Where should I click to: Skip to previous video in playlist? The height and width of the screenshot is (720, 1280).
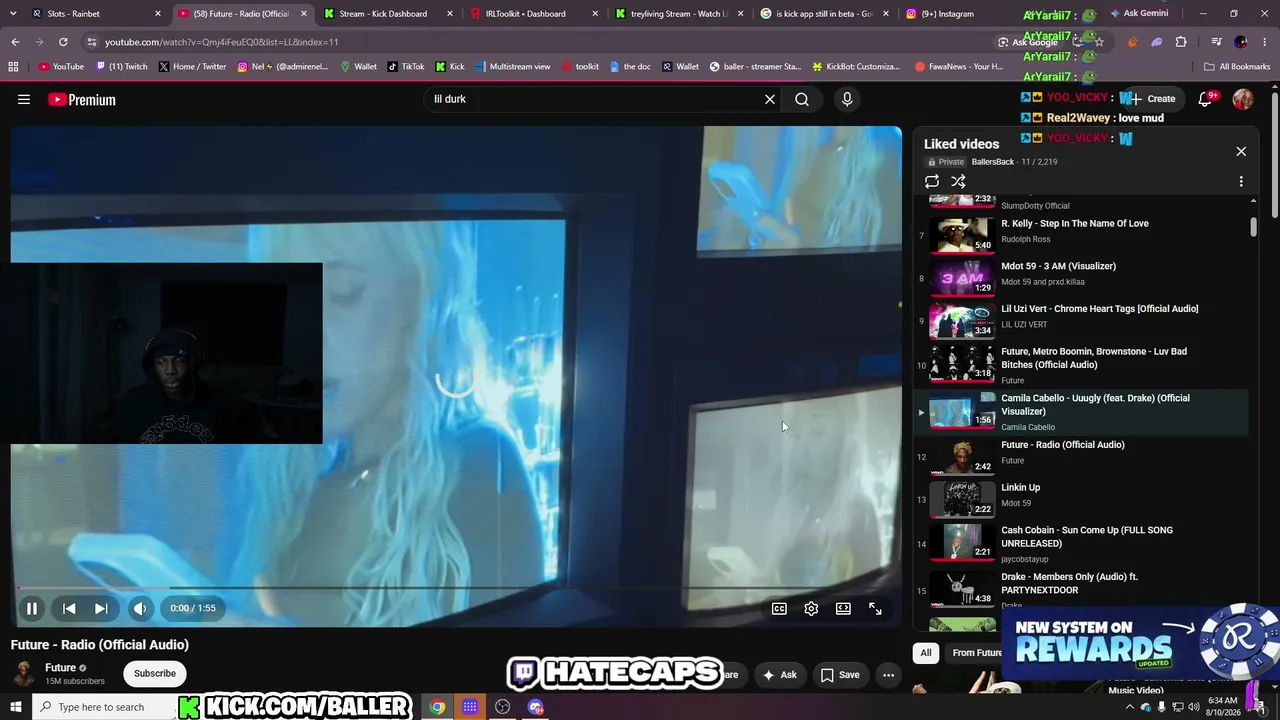[x=69, y=608]
